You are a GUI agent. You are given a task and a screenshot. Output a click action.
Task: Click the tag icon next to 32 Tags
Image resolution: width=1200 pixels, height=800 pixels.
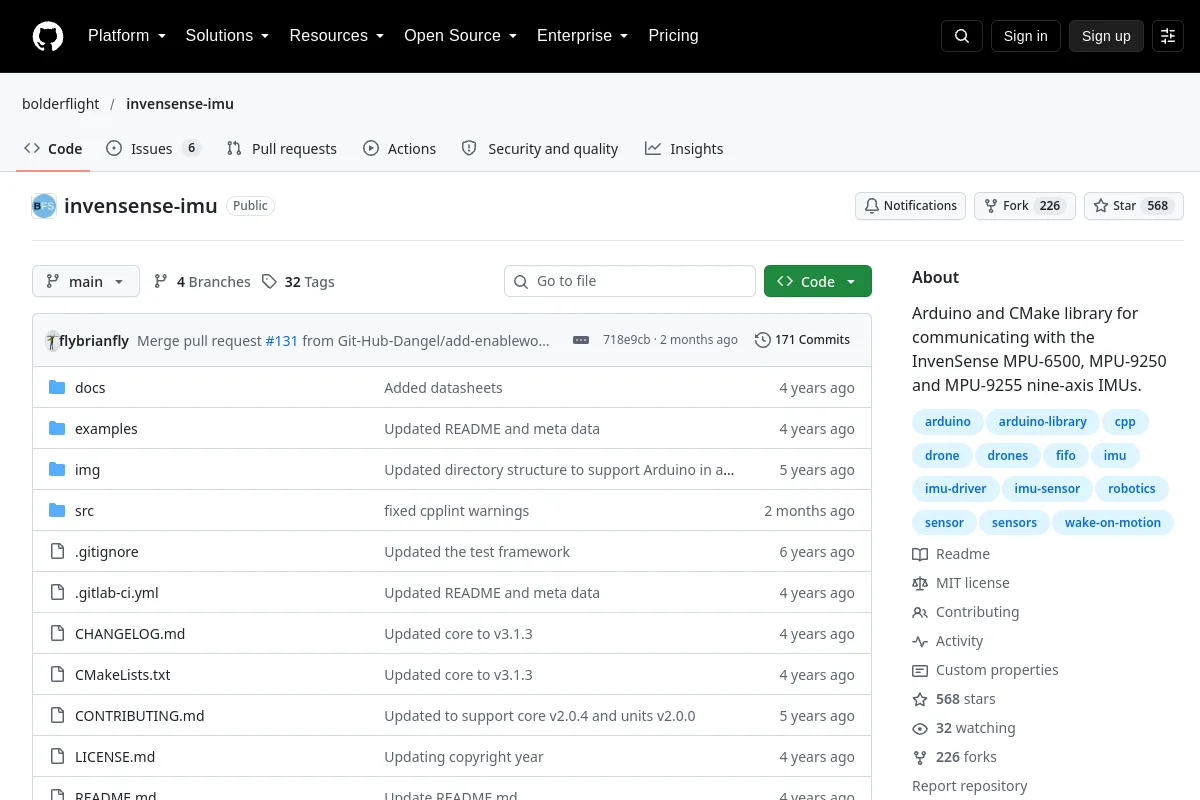click(269, 282)
